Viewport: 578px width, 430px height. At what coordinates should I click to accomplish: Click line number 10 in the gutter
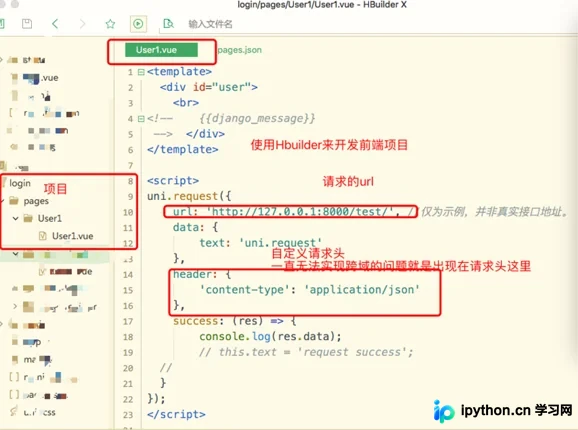point(128,213)
